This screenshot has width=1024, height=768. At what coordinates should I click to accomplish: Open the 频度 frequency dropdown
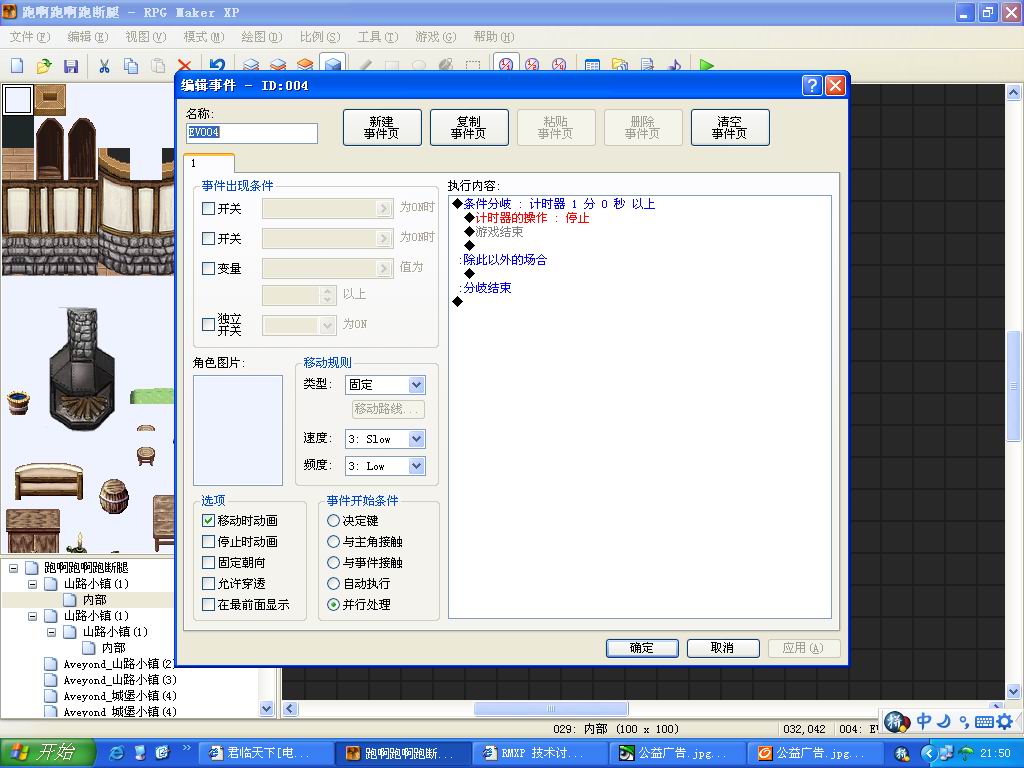417,466
